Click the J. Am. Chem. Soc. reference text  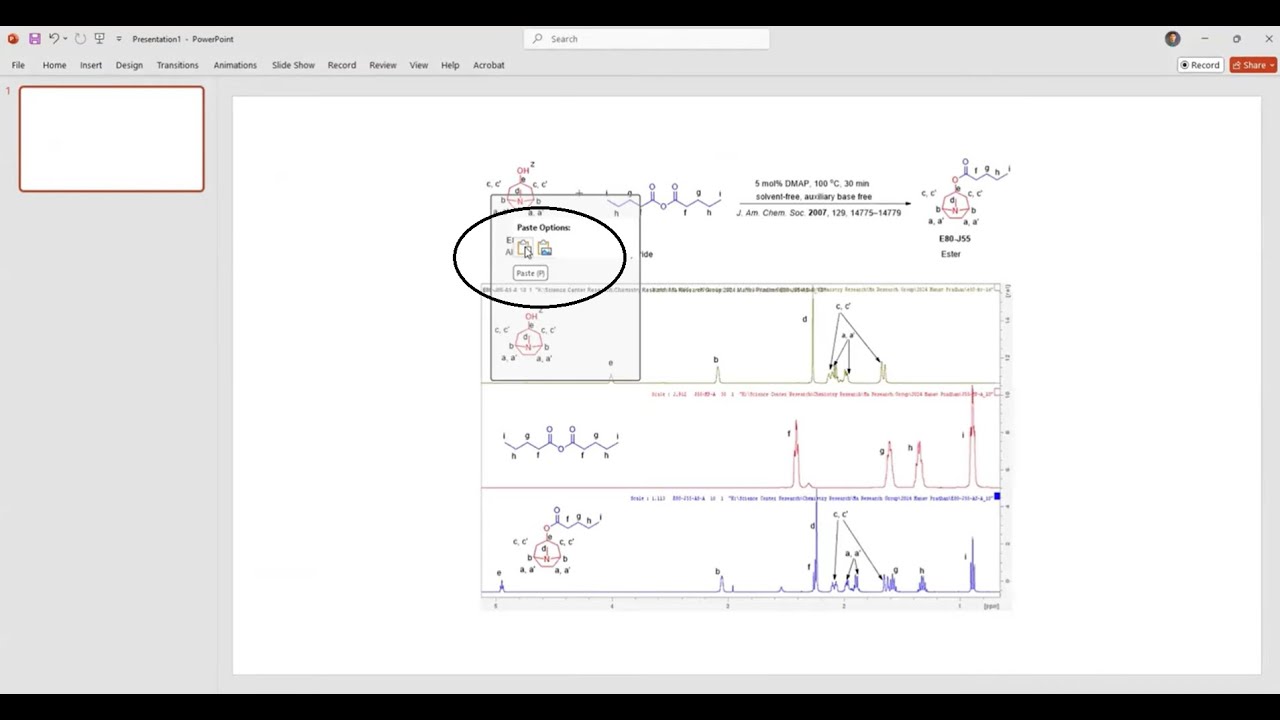(818, 213)
